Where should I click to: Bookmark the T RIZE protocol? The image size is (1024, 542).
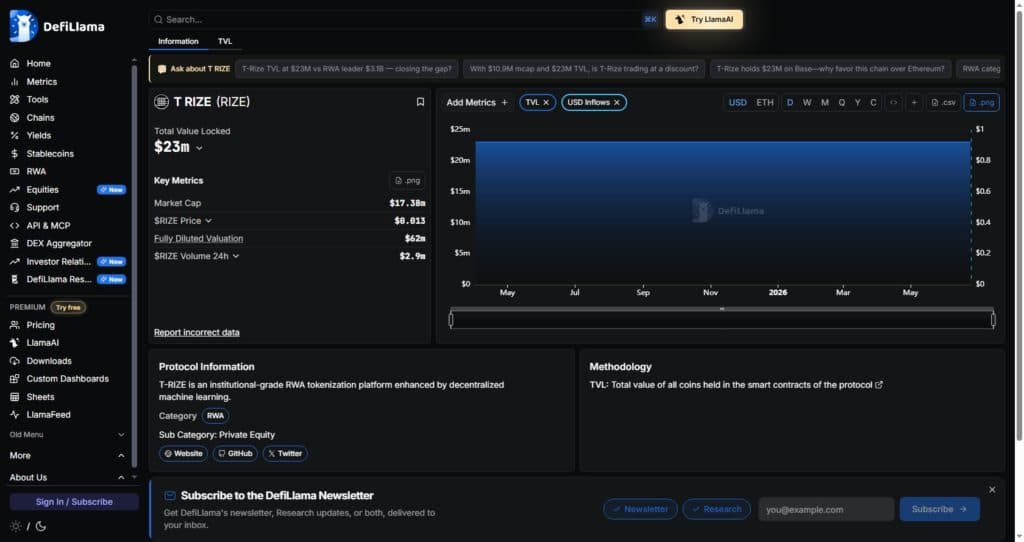click(420, 102)
